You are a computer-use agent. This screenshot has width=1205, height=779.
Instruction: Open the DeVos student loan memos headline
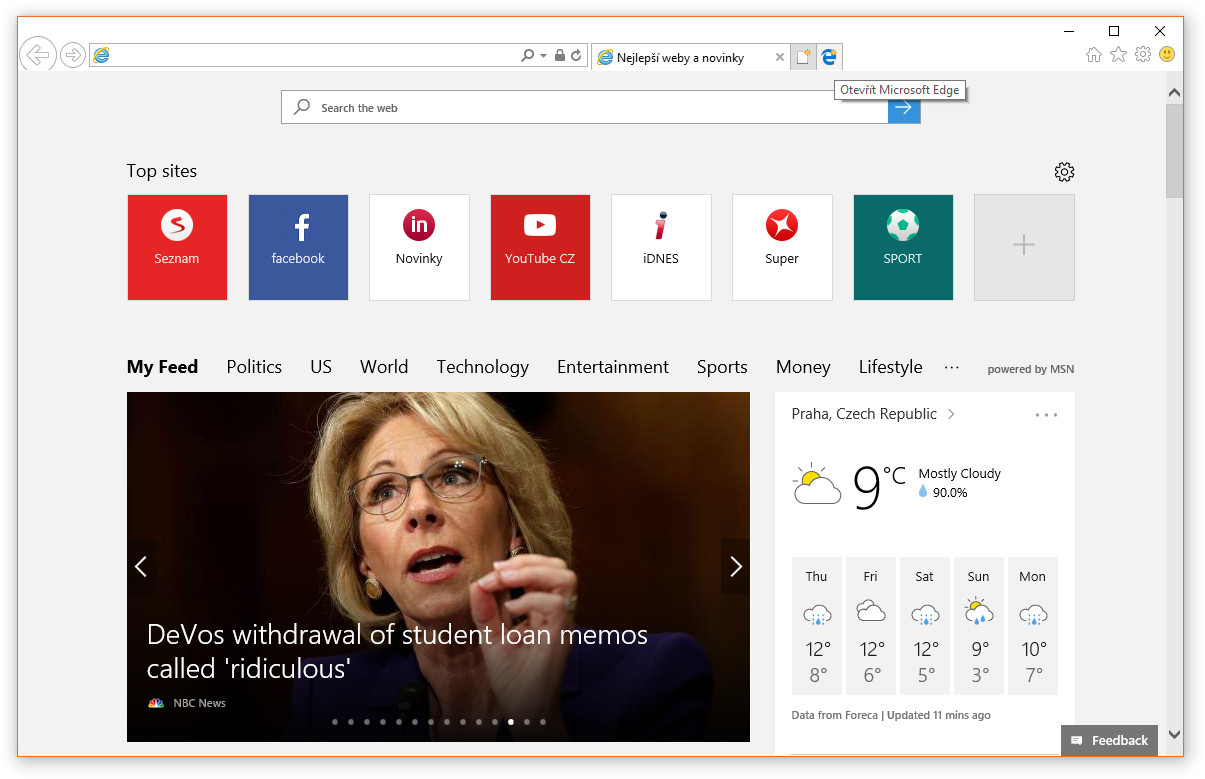[397, 651]
